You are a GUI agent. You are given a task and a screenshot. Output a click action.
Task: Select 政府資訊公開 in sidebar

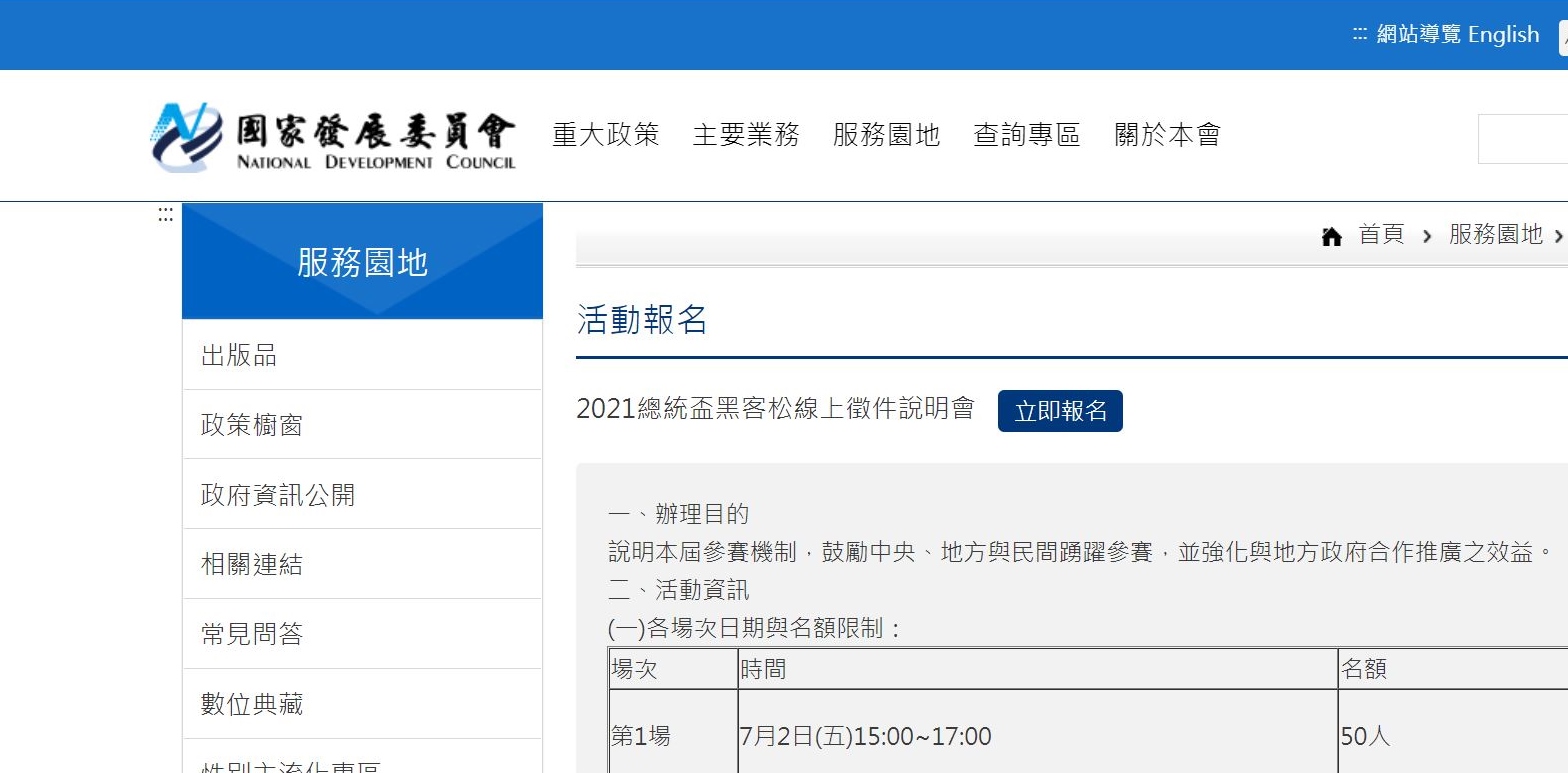362,495
